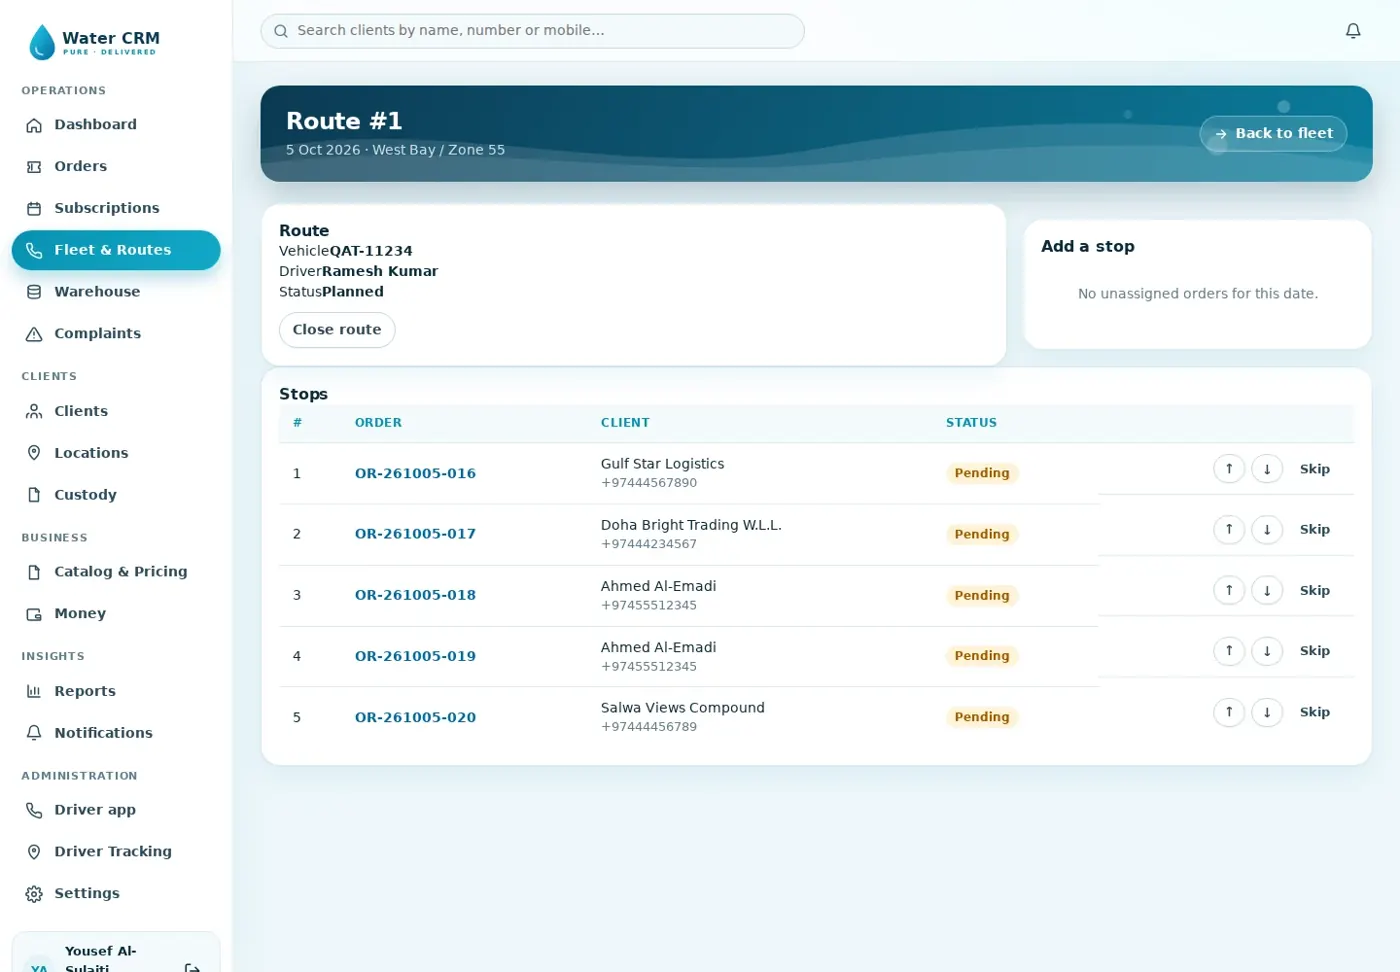
Task: Click the down arrow for order OR-261005-019
Action: tap(1267, 651)
